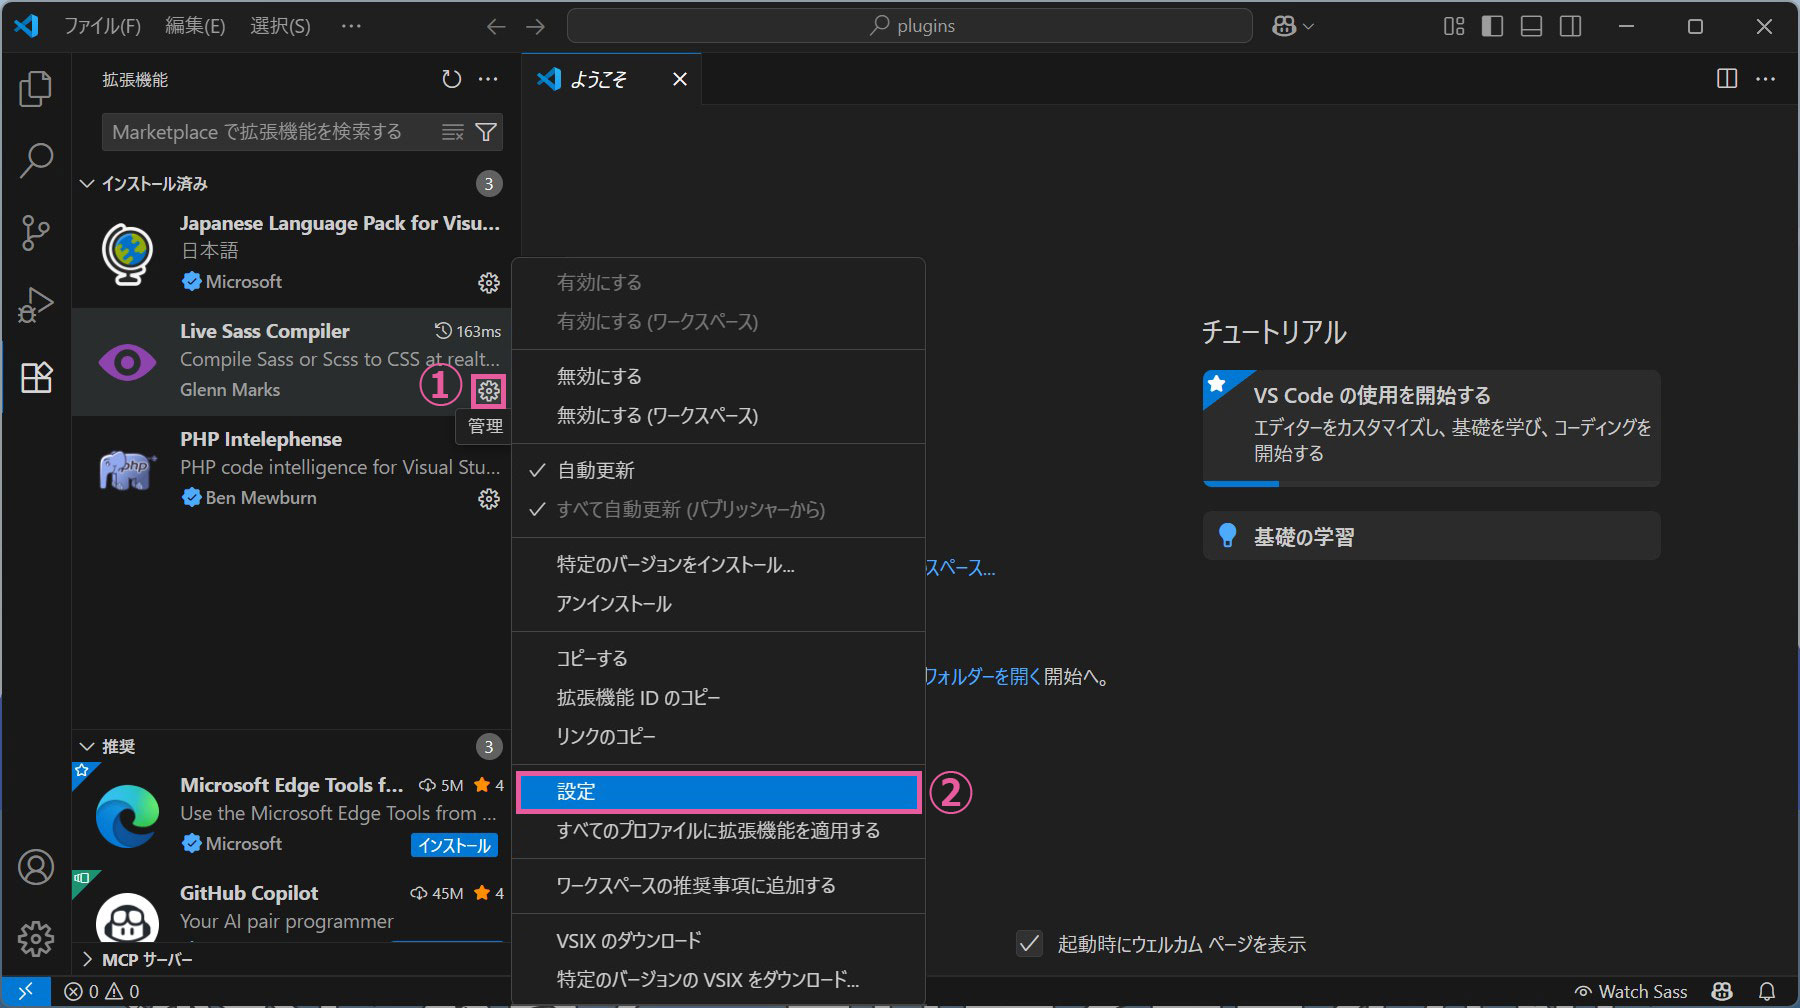The height and width of the screenshot is (1008, 1800).
Task: Choose アンインストール from context menu
Action: [x=718, y=604]
